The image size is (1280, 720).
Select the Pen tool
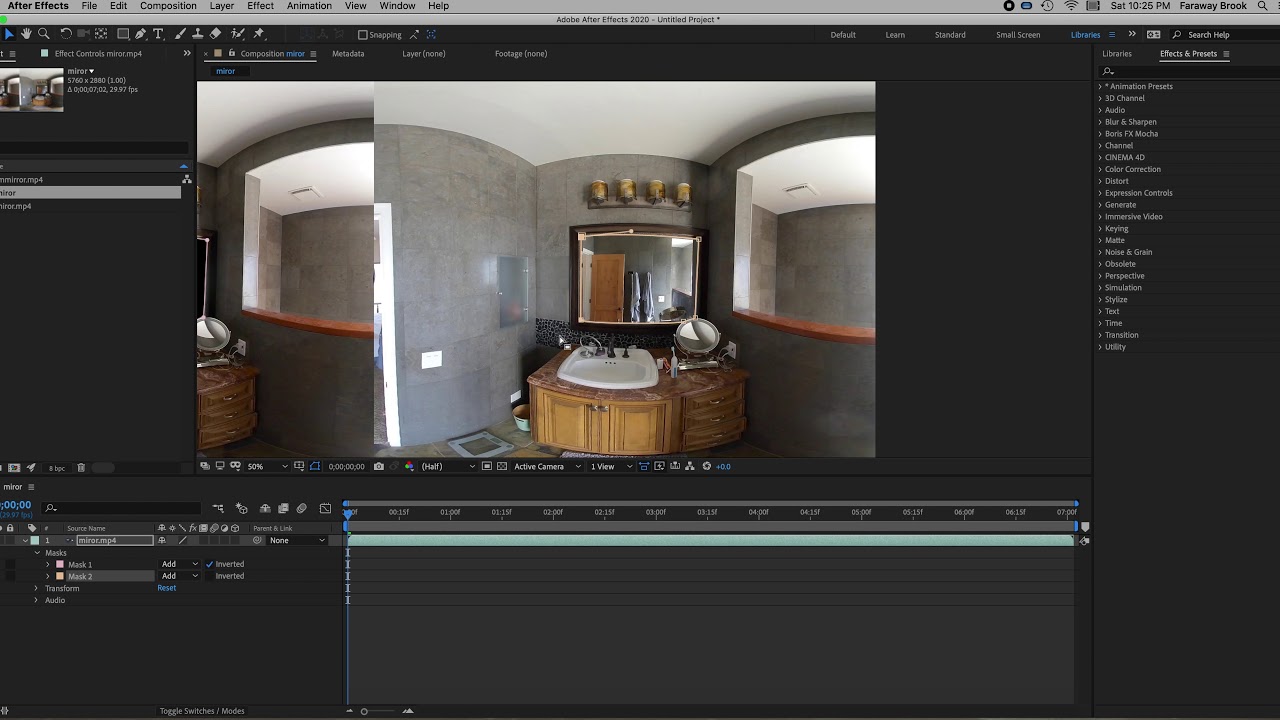(x=141, y=34)
